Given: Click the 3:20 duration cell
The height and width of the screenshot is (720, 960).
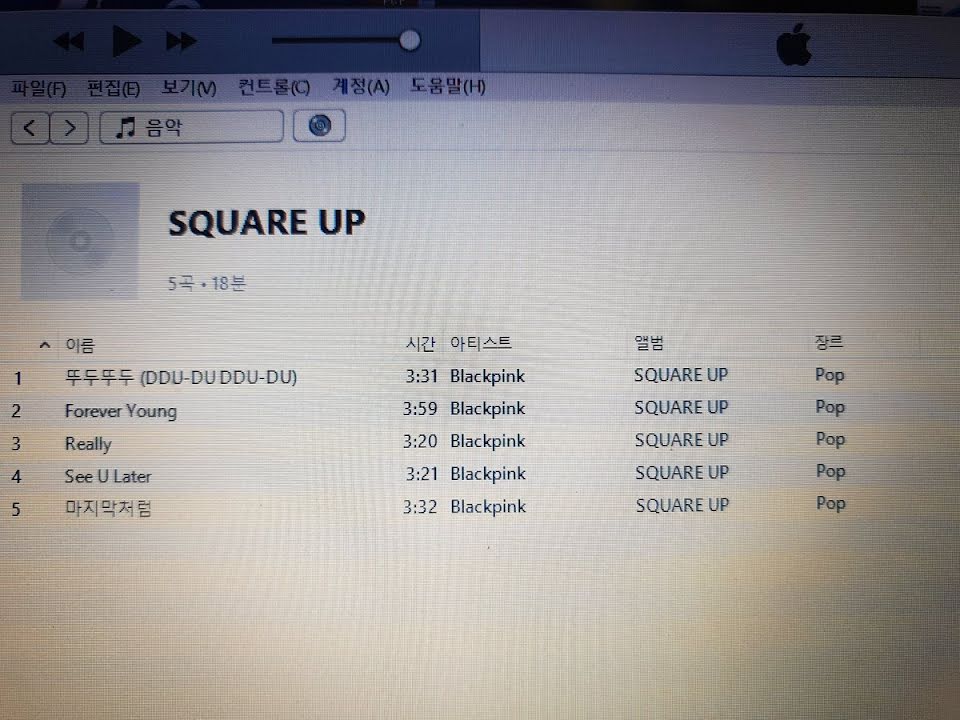Looking at the screenshot, I should 419,441.
